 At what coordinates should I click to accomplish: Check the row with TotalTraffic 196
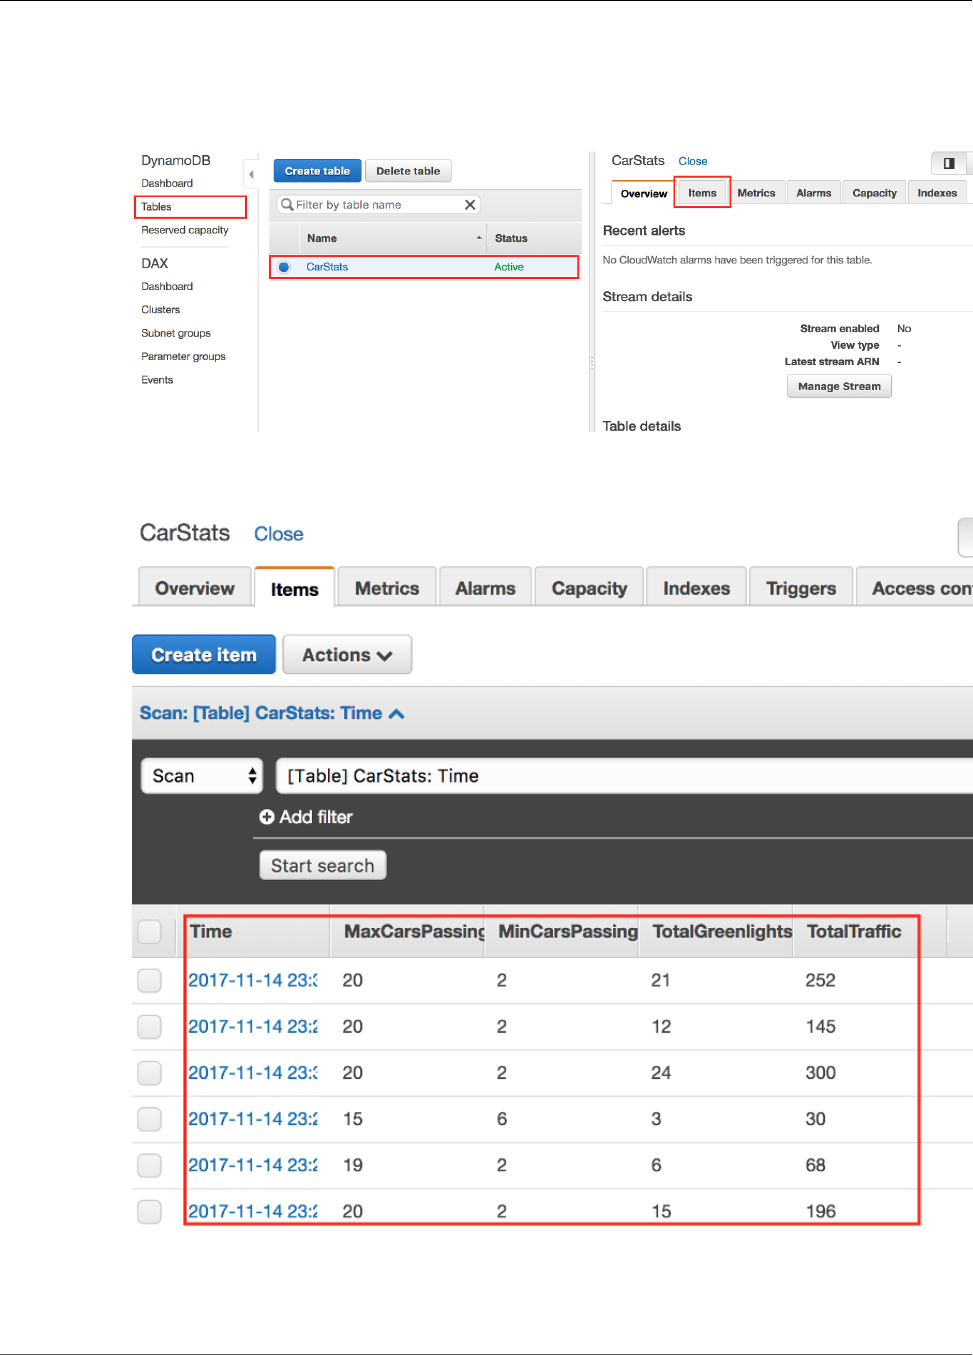point(150,1211)
